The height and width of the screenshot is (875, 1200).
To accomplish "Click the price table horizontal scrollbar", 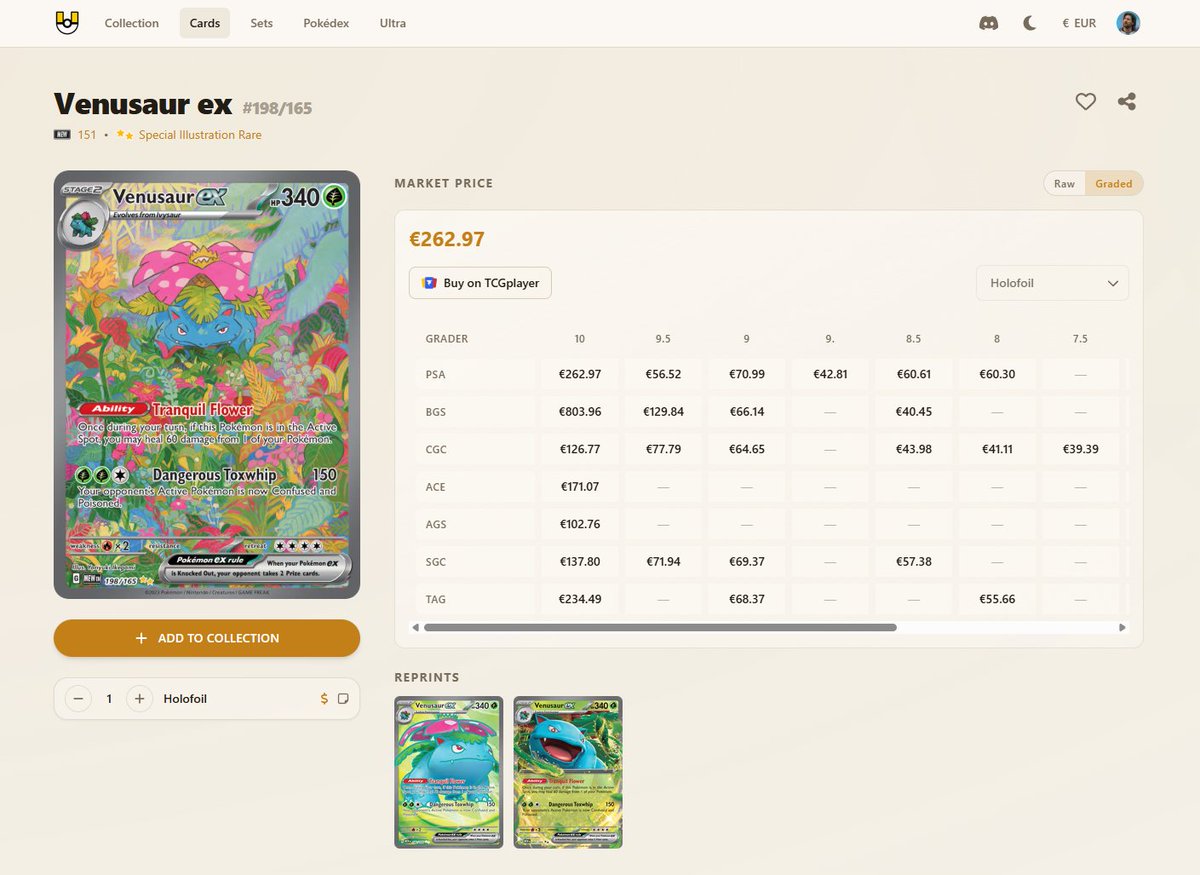I will 660,627.
